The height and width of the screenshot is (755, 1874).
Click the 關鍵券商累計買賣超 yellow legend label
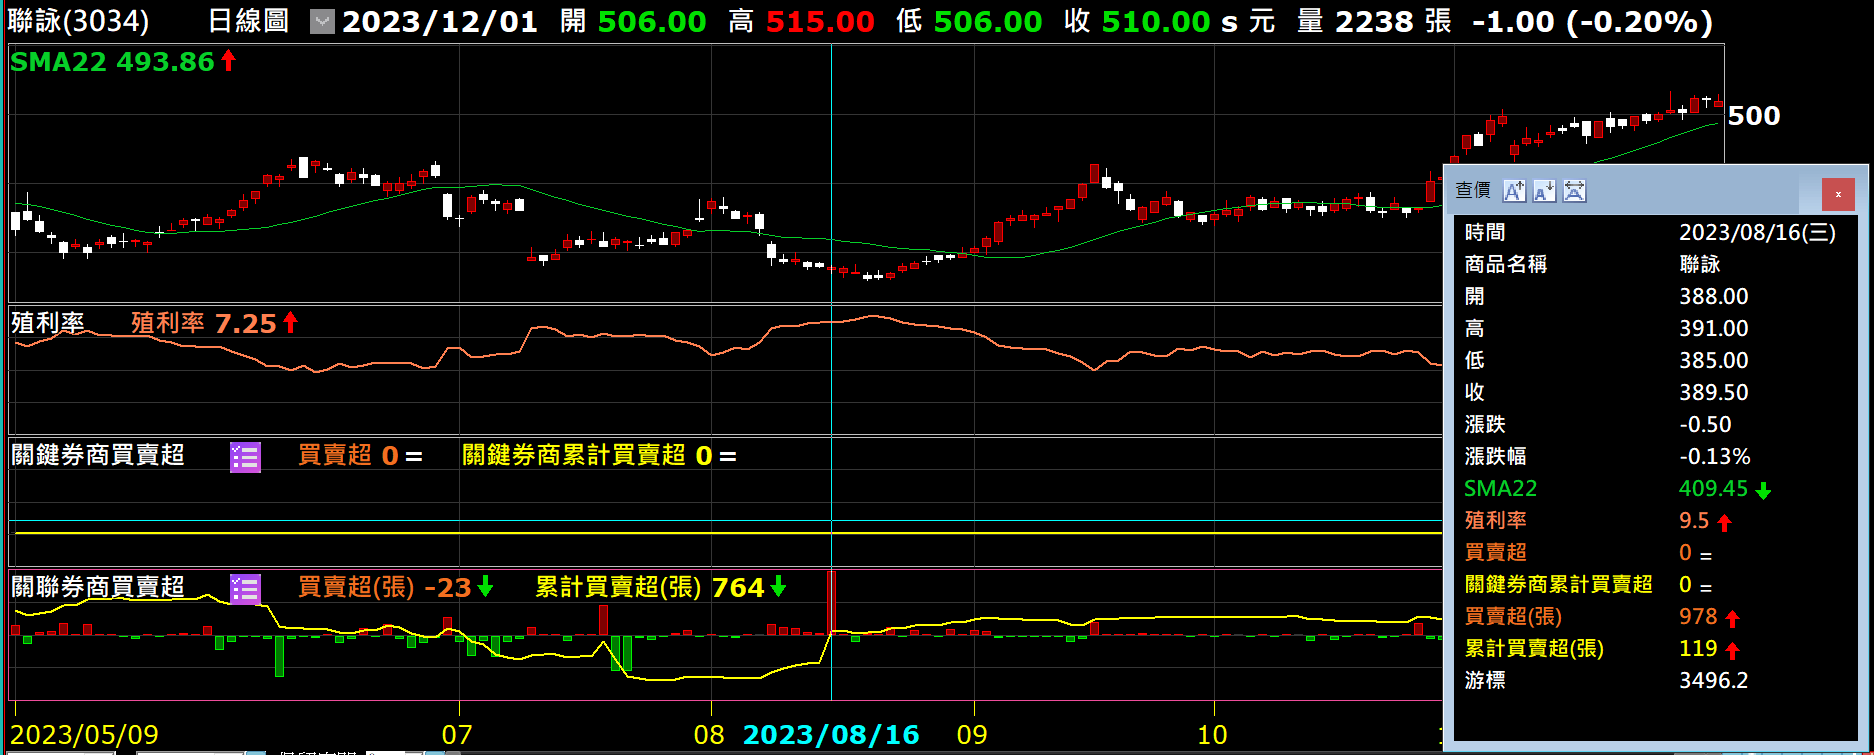[x=573, y=456]
